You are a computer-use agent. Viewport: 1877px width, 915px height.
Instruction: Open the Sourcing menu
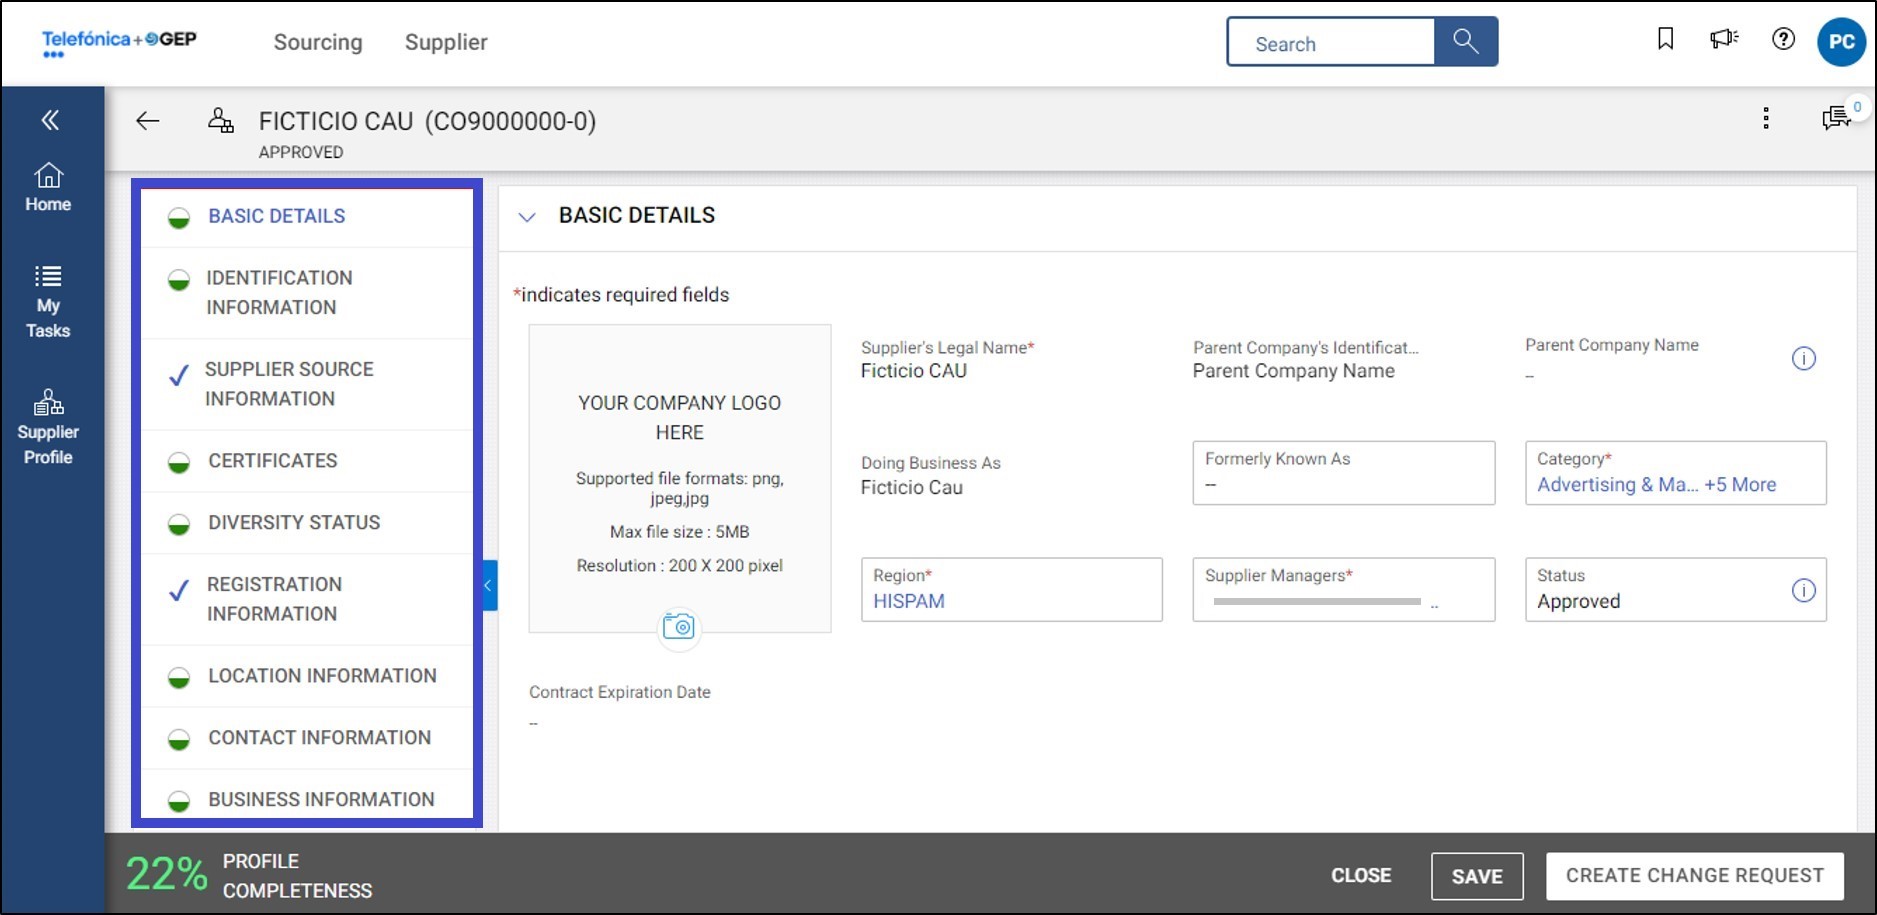click(318, 42)
